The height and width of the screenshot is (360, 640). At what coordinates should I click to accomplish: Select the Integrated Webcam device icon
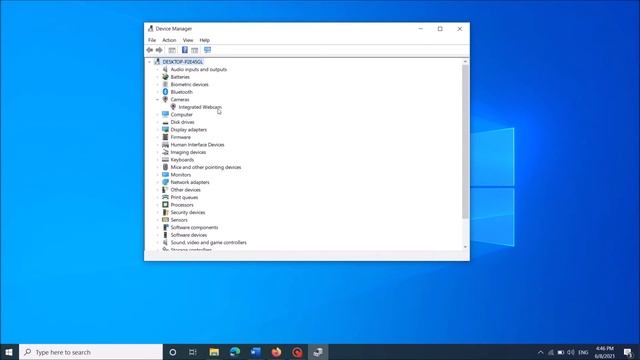[x=173, y=107]
